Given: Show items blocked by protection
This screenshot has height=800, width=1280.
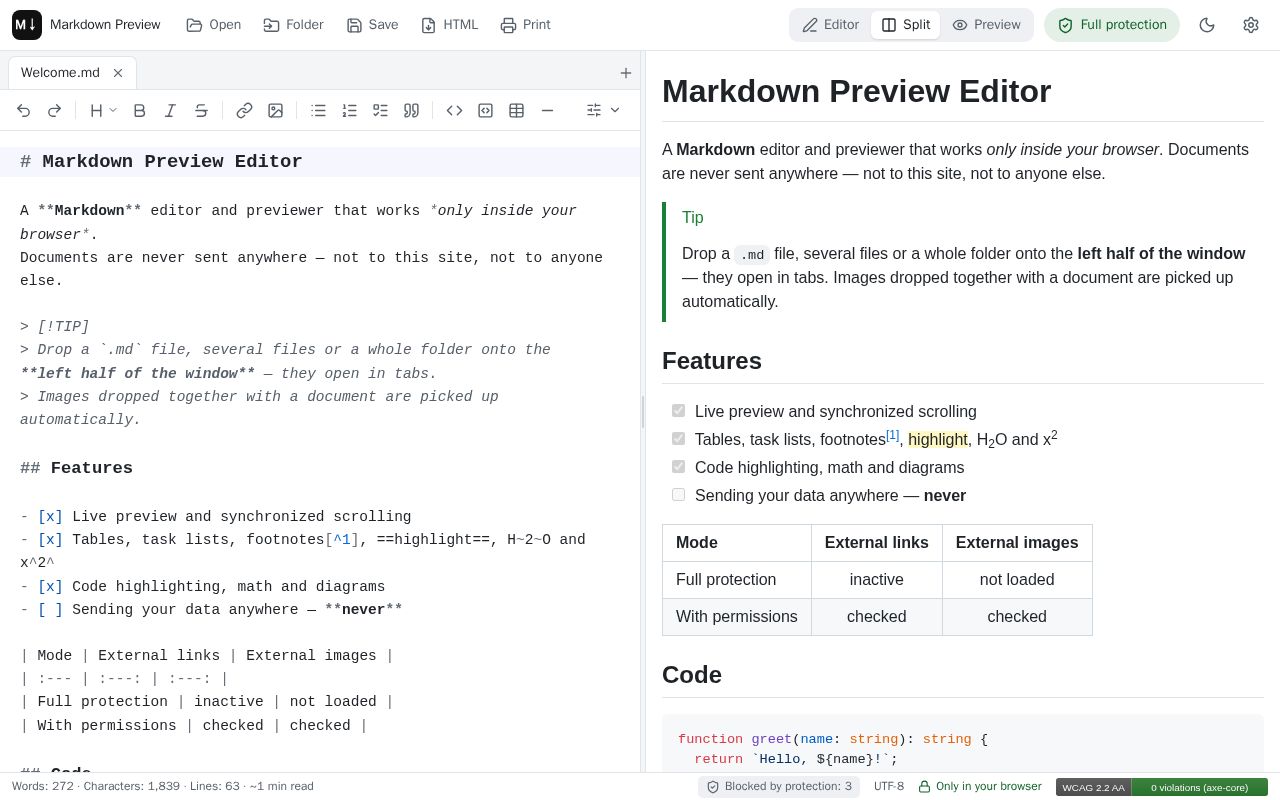Looking at the screenshot, I should 779,787.
